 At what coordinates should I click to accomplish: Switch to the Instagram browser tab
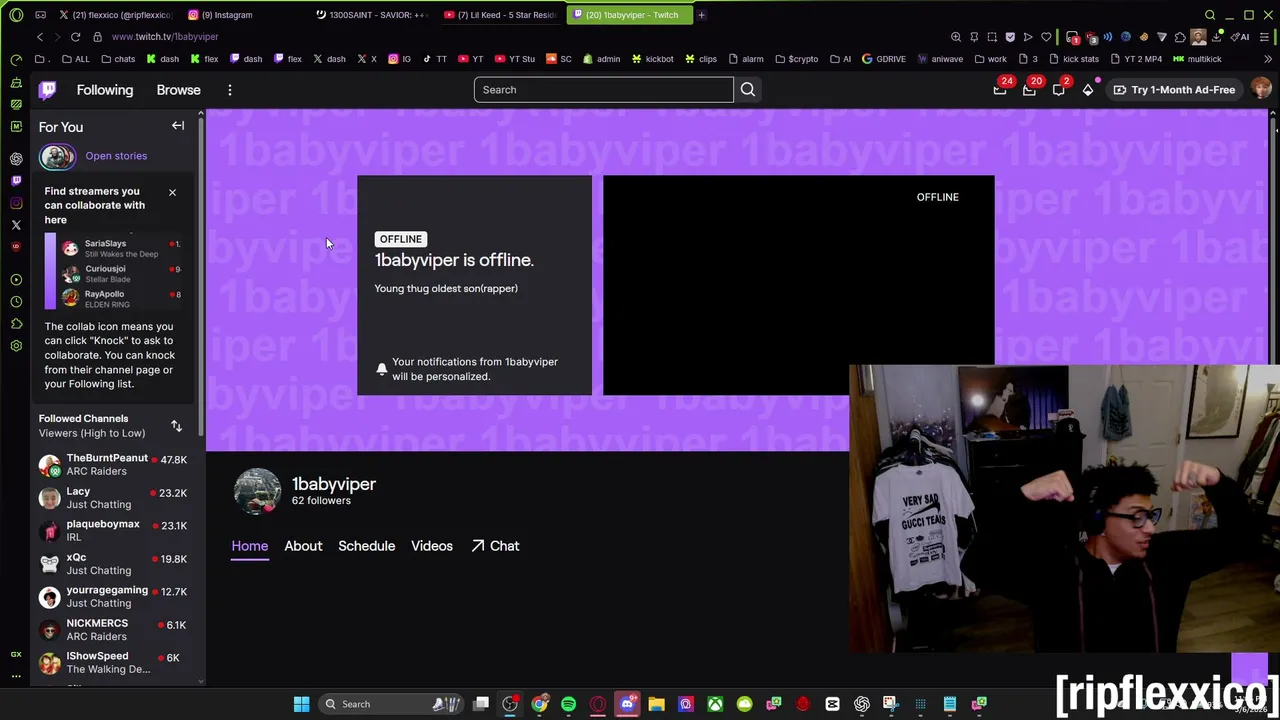click(x=245, y=15)
